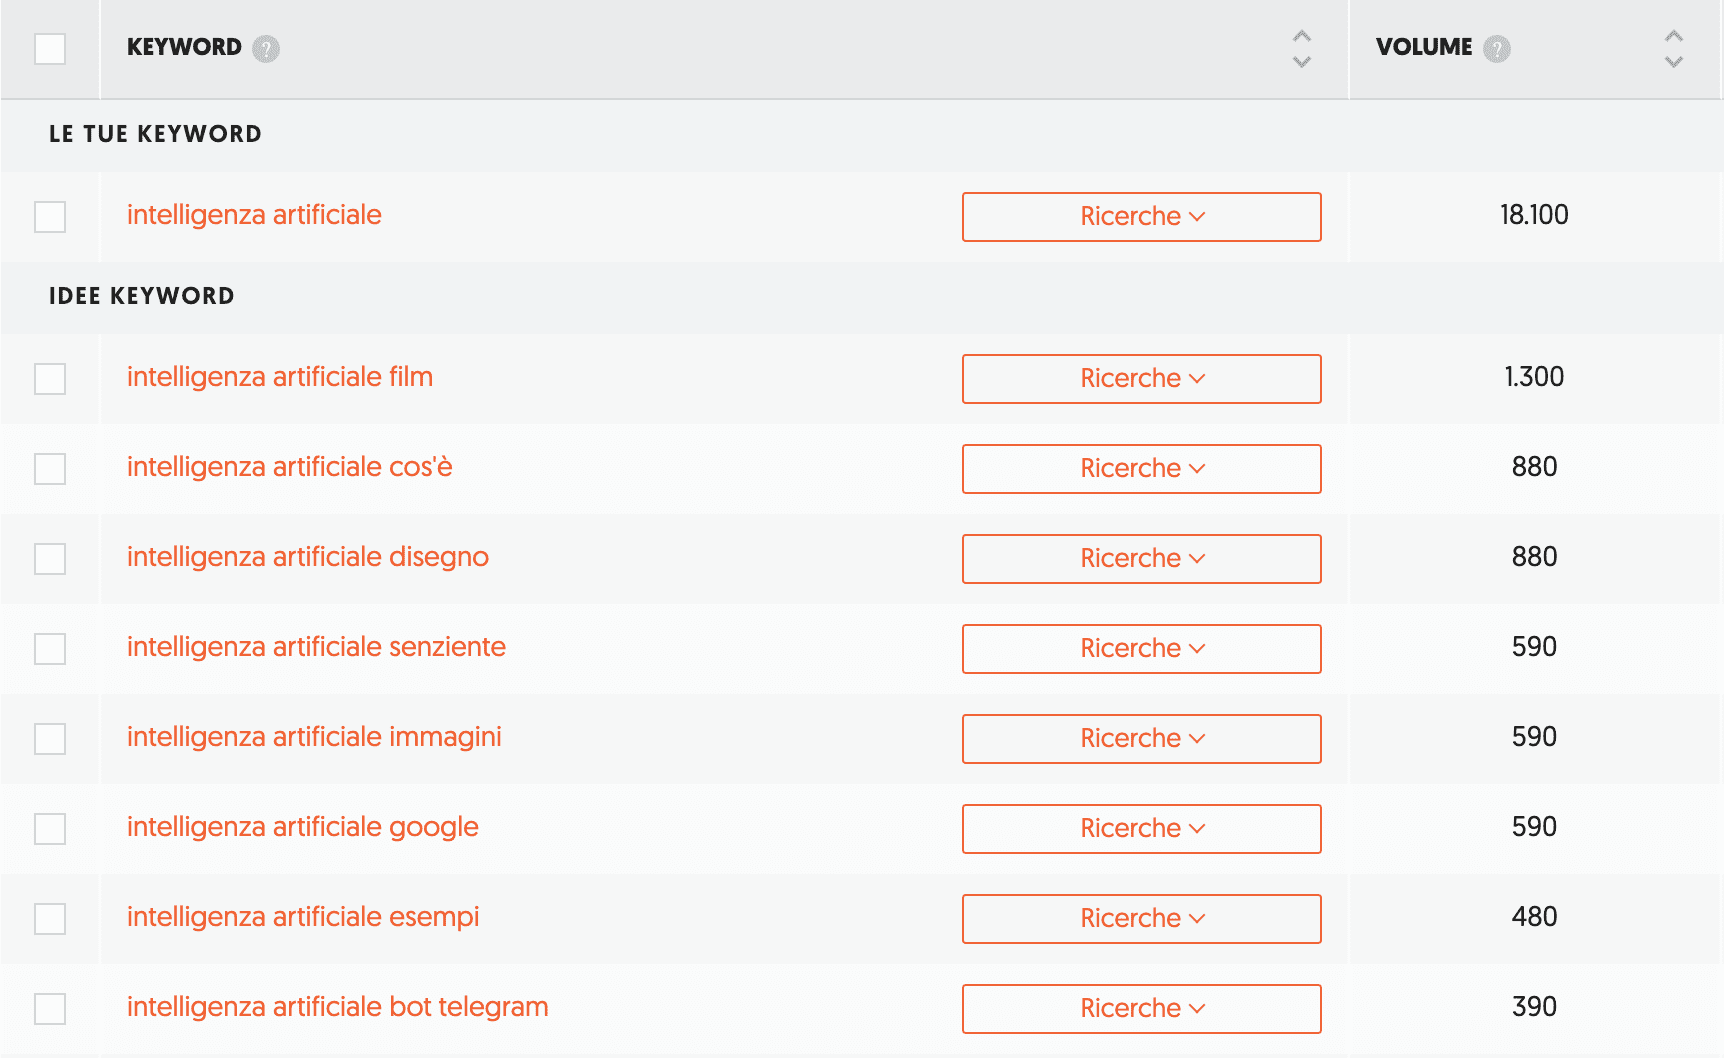Click the VOLUME column header label
The width and height of the screenshot is (1724, 1058).
[1423, 47]
